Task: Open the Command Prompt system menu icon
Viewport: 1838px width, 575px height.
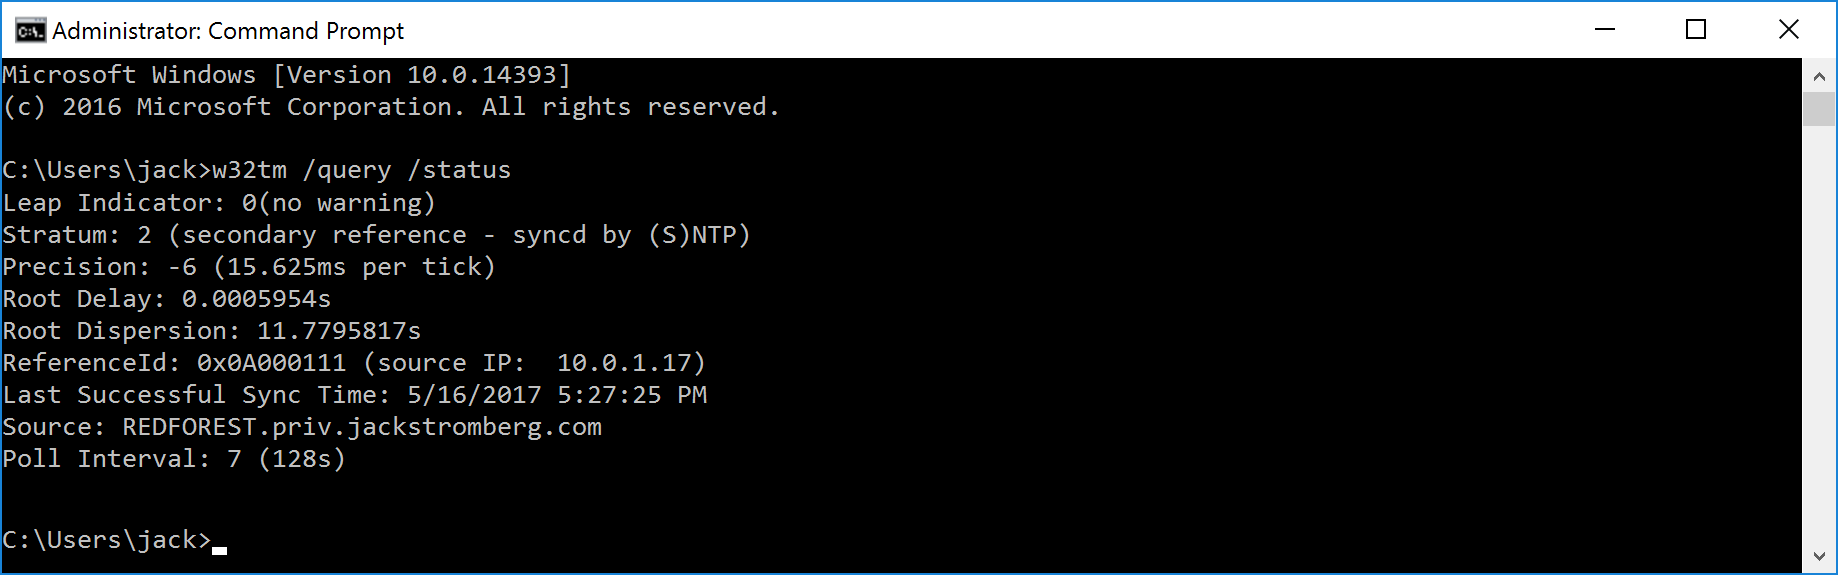Action: pyautogui.click(x=30, y=31)
